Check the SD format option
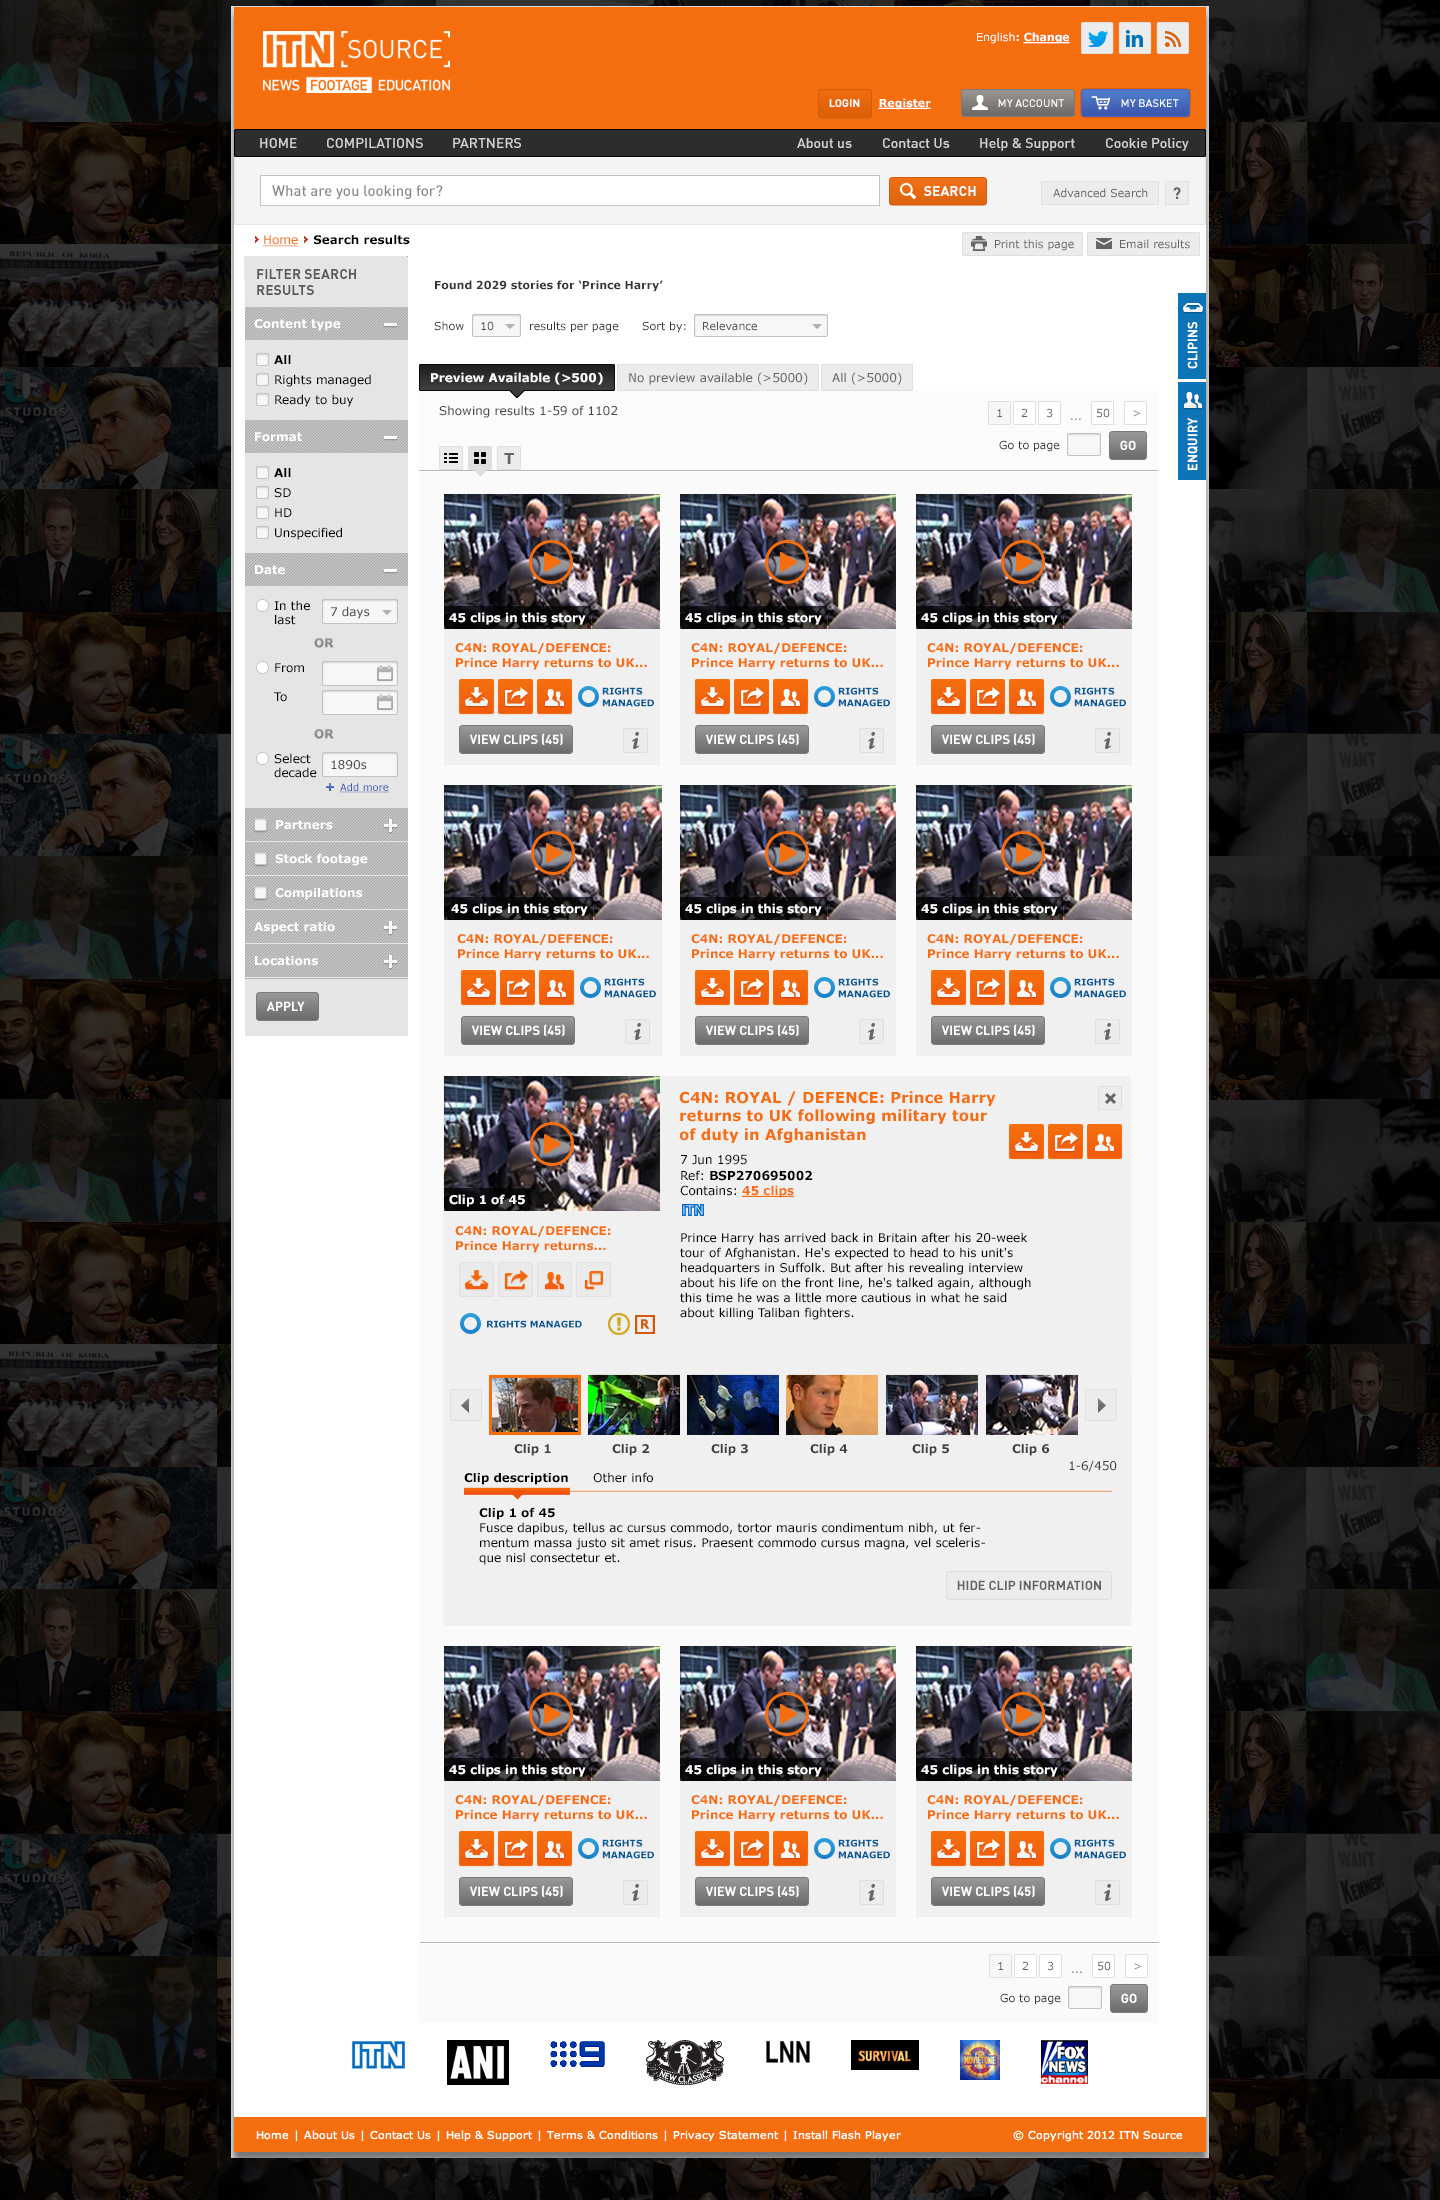The image size is (1440, 2200). 262,493
